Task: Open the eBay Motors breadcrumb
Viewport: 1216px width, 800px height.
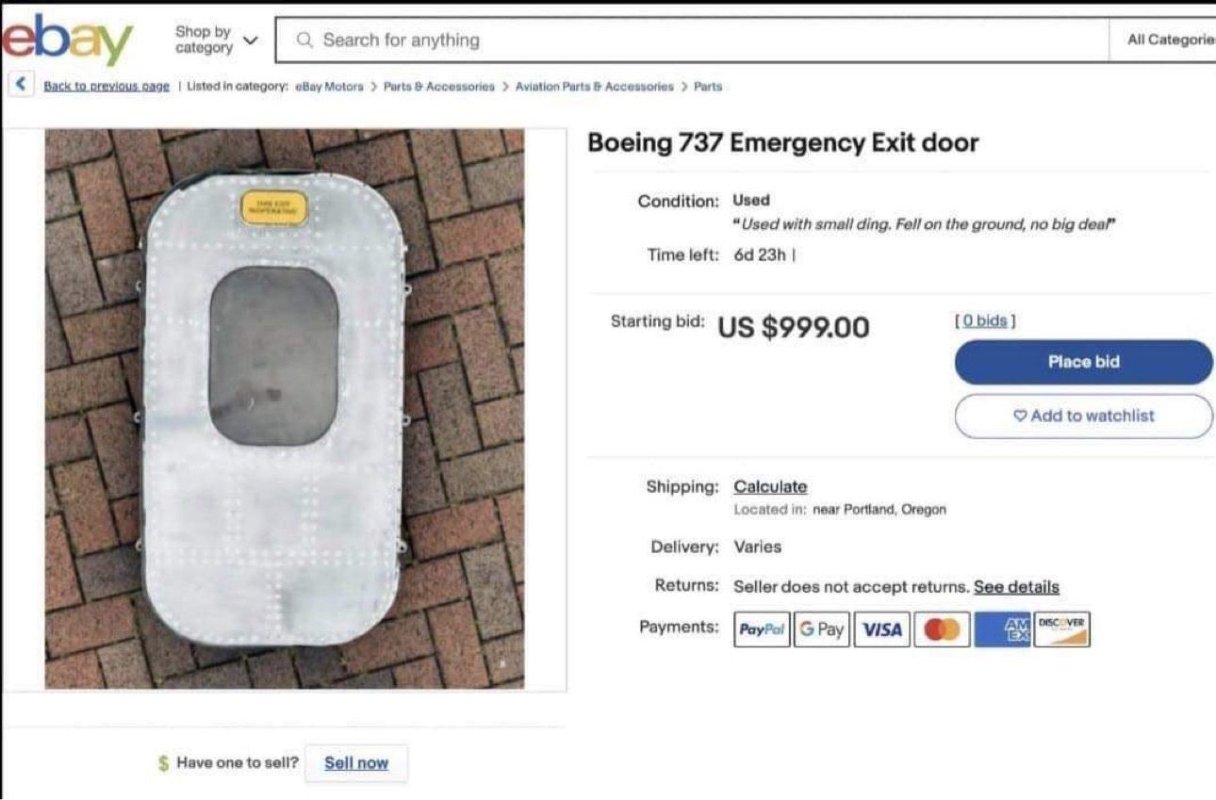Action: pos(329,86)
